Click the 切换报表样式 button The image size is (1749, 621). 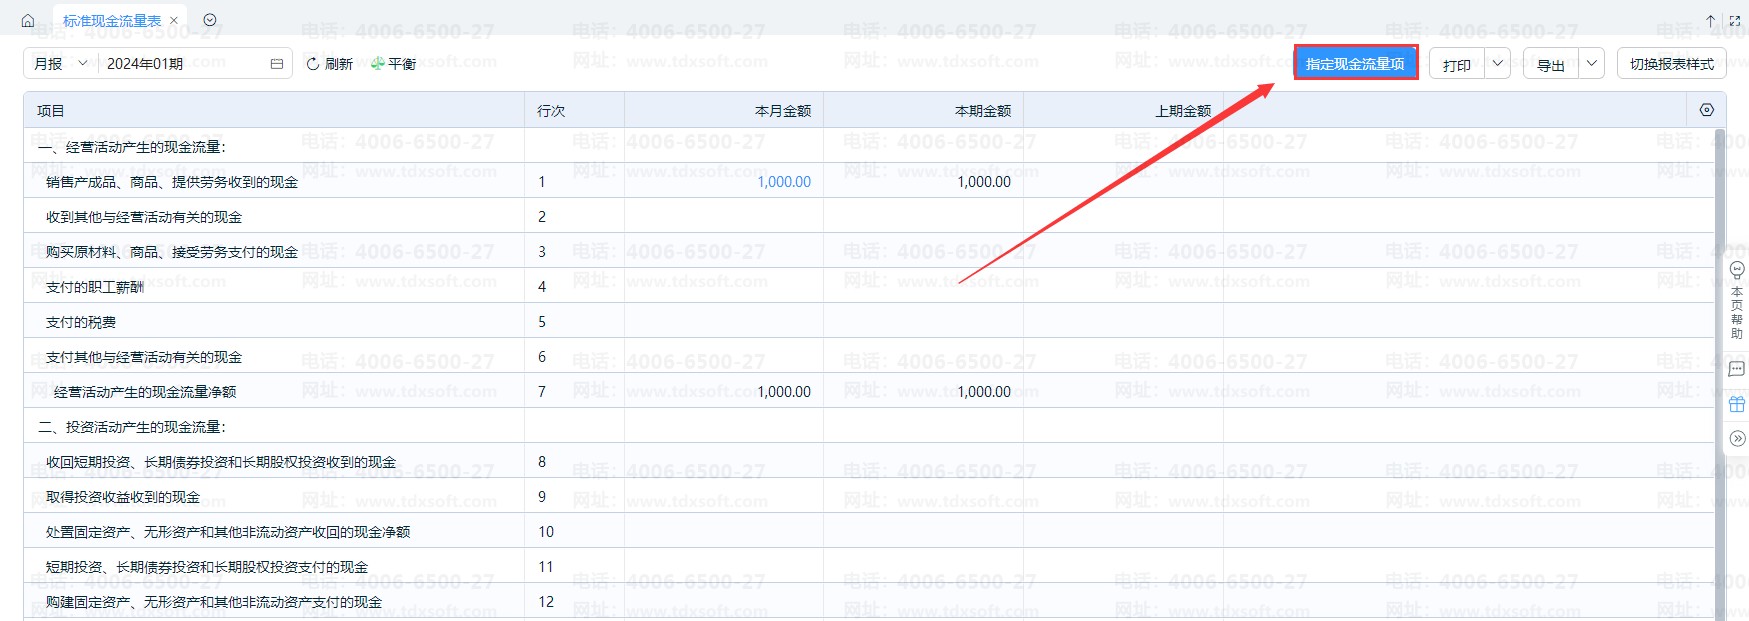pos(1671,64)
